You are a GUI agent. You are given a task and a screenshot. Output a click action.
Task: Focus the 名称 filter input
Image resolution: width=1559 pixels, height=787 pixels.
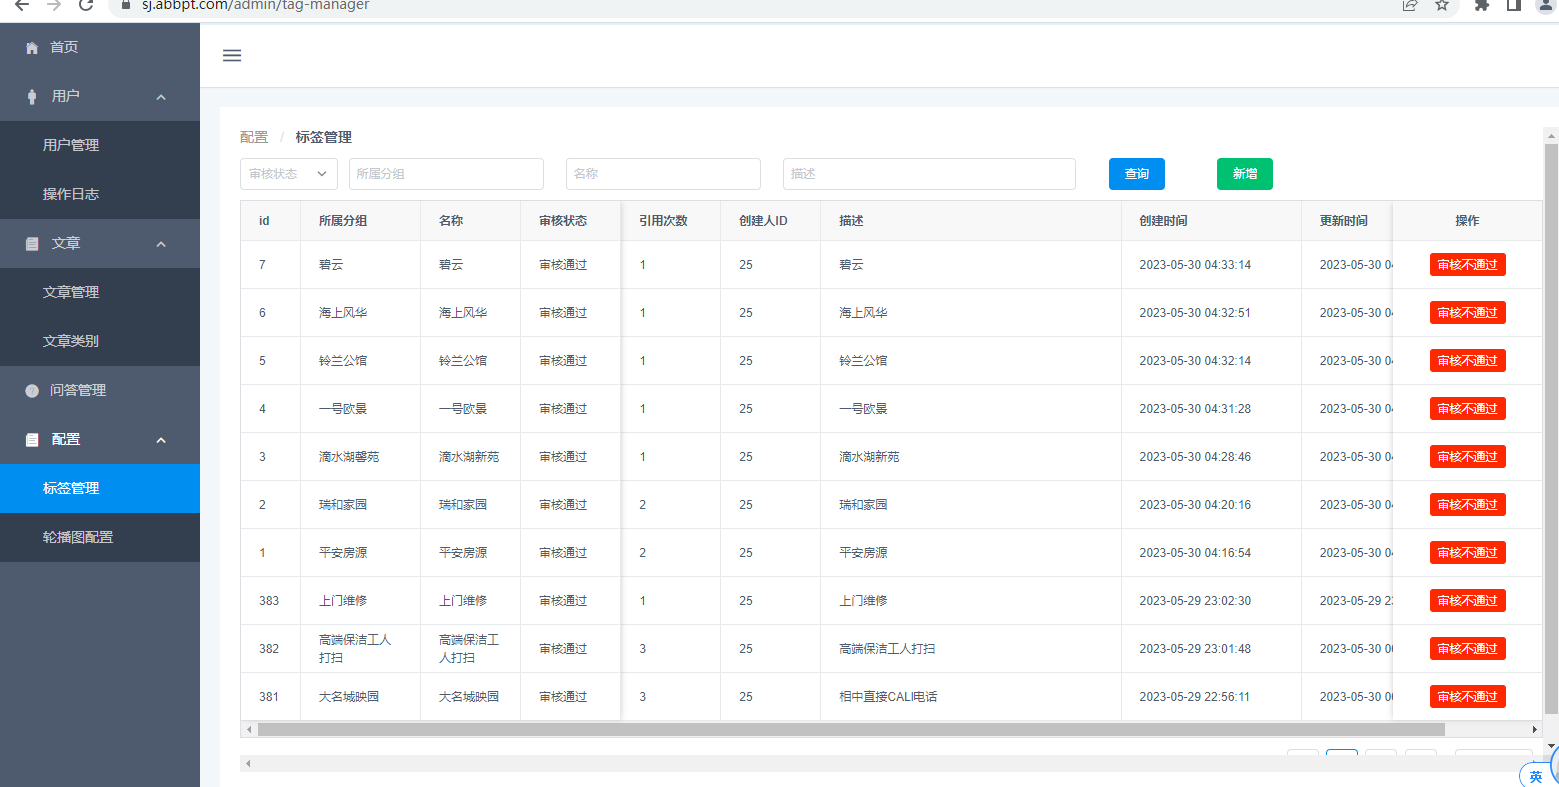pyautogui.click(x=663, y=174)
